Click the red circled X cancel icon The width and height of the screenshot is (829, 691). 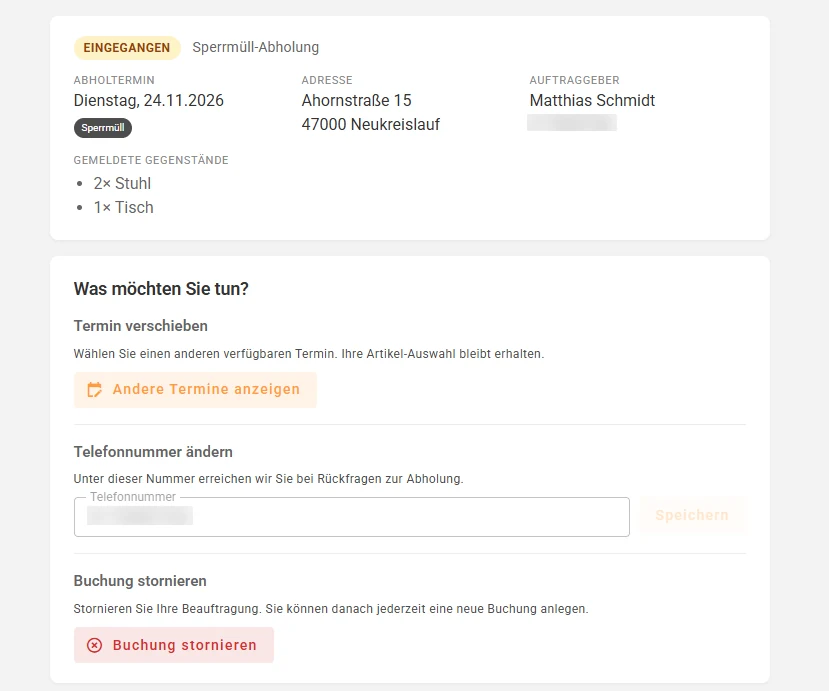click(94, 645)
